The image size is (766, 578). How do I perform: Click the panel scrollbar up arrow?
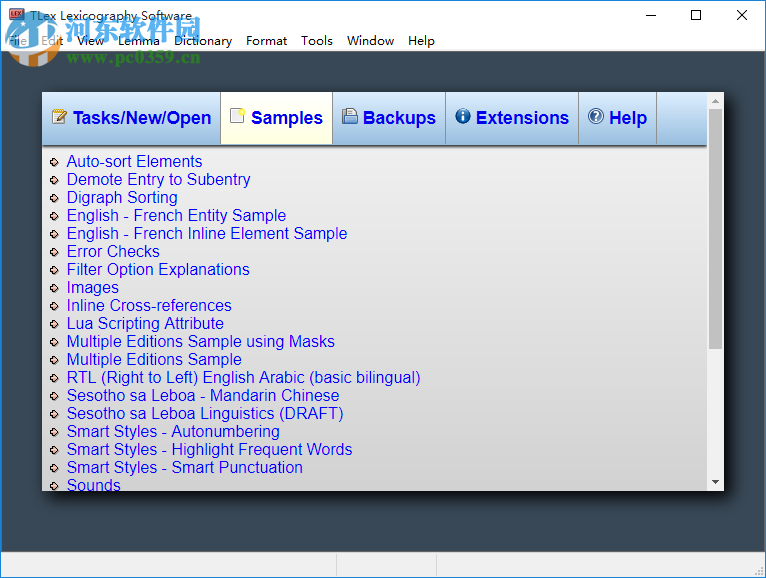pyautogui.click(x=715, y=101)
